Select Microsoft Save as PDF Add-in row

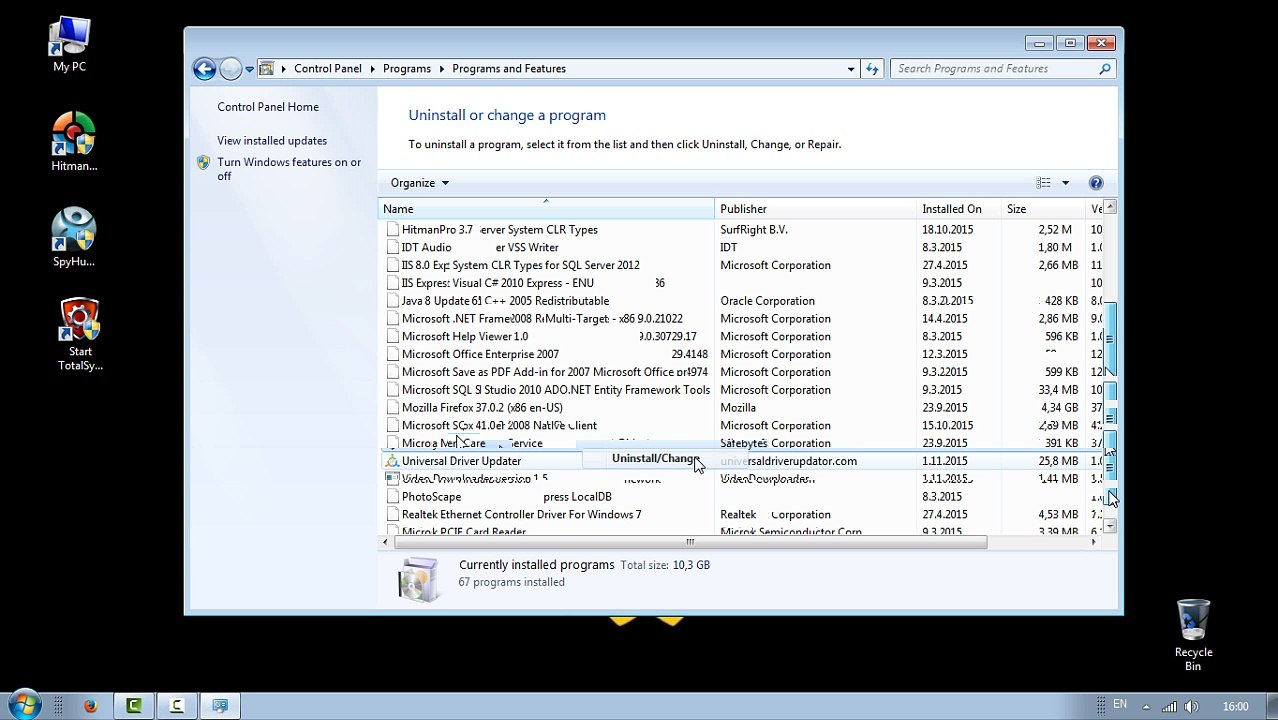pos(740,372)
